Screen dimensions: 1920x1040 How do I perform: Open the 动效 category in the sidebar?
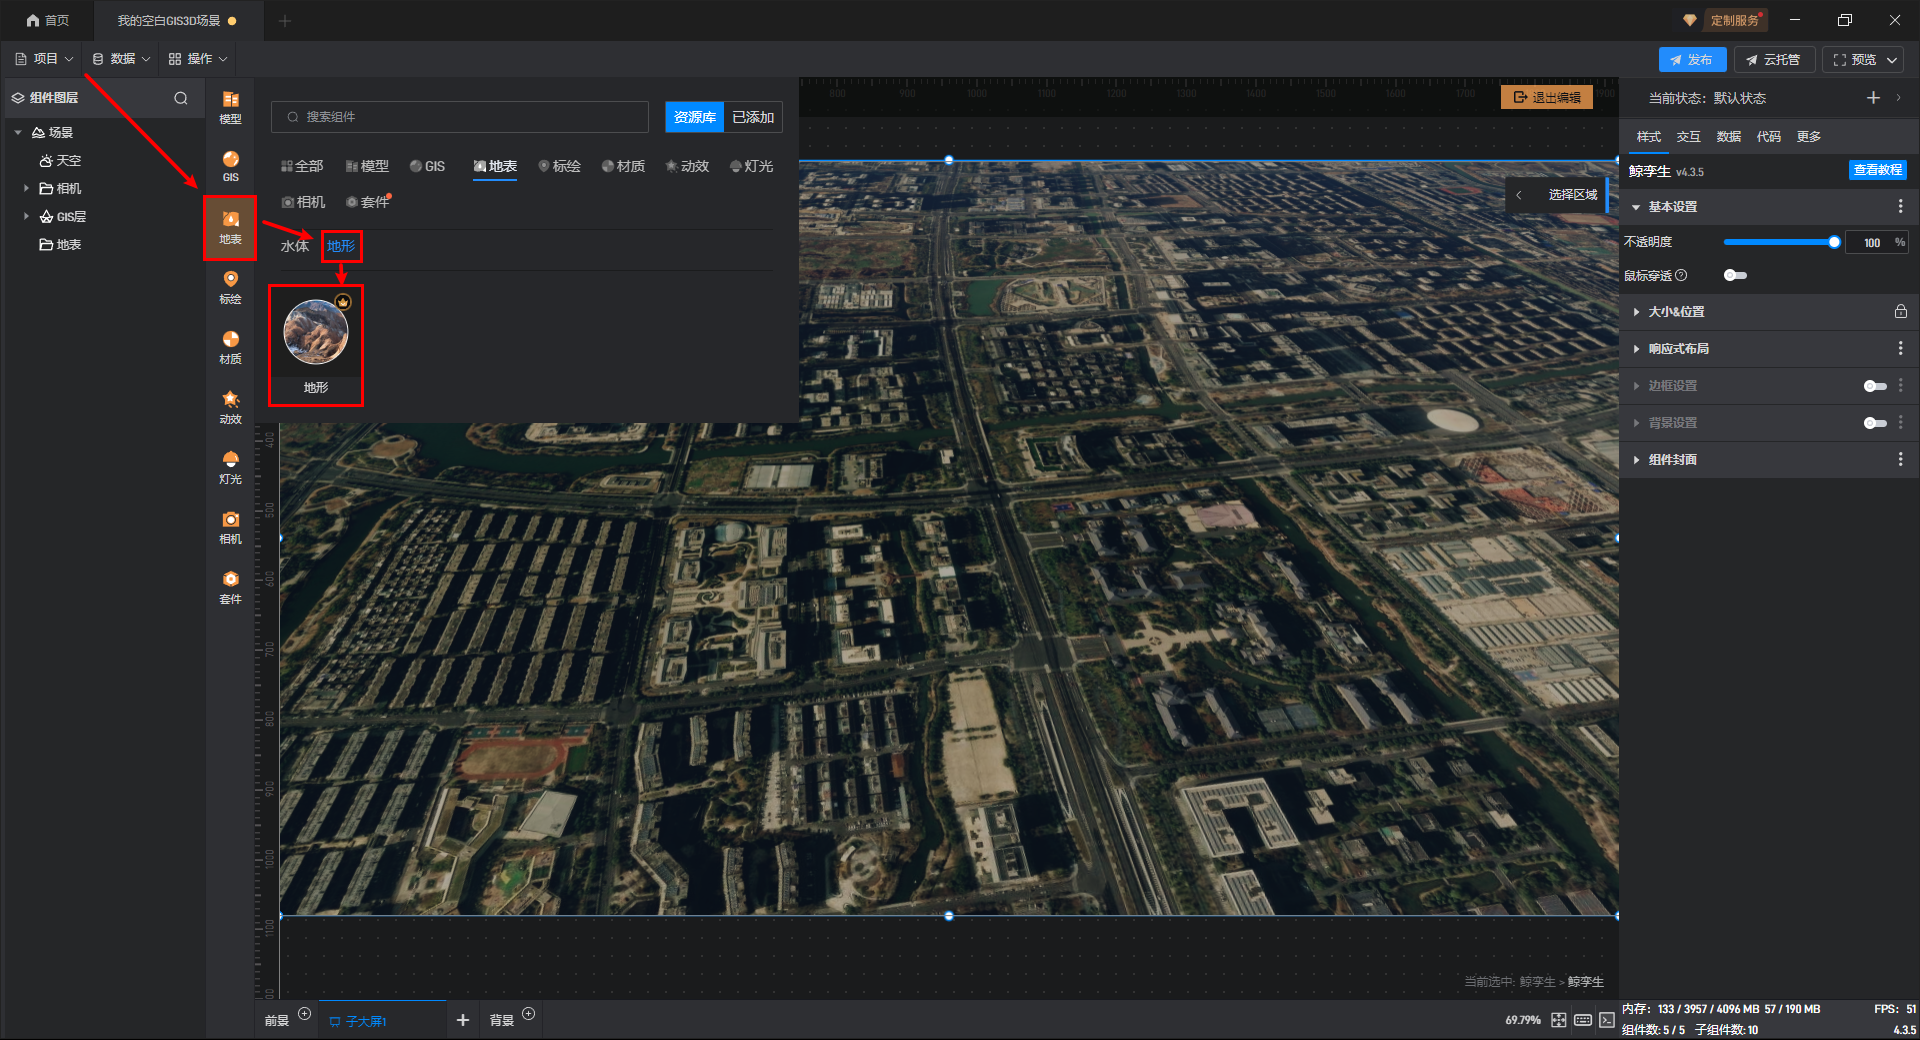click(230, 407)
